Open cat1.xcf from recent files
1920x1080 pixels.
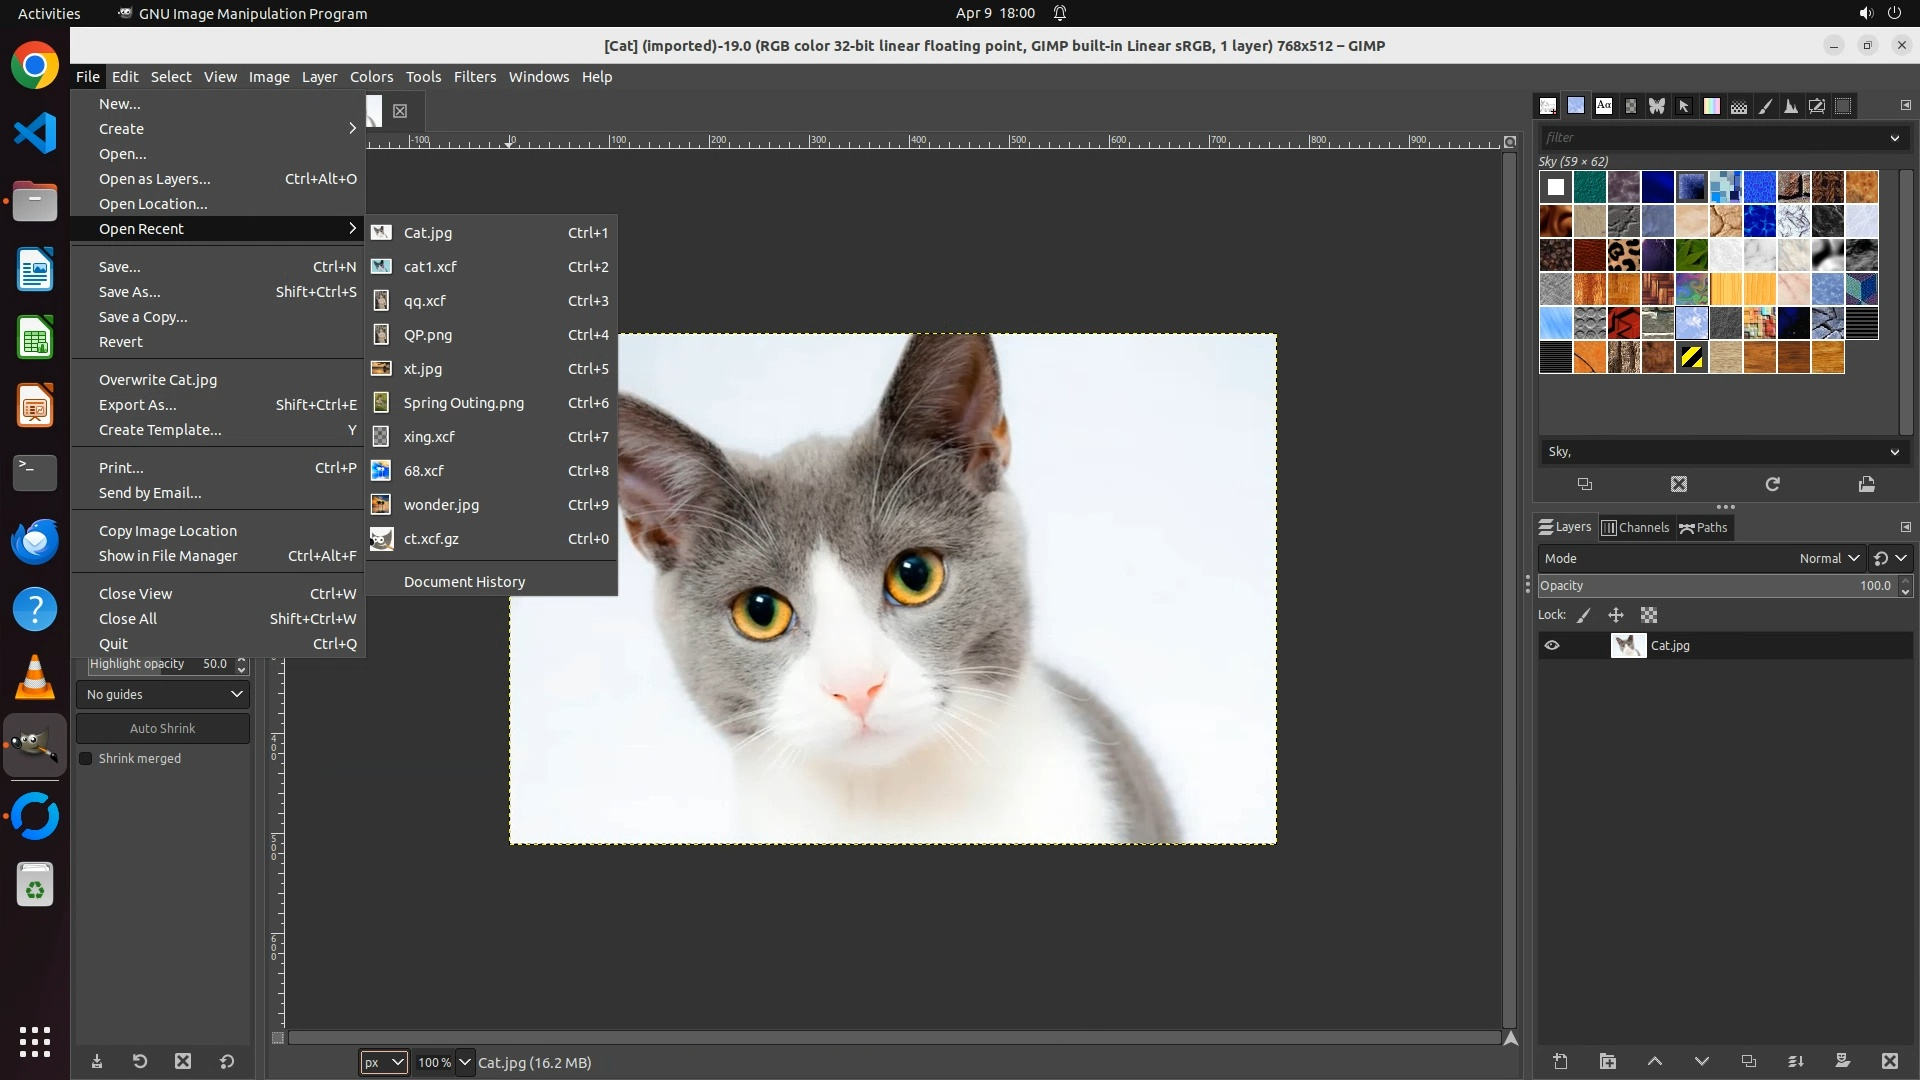430,267
